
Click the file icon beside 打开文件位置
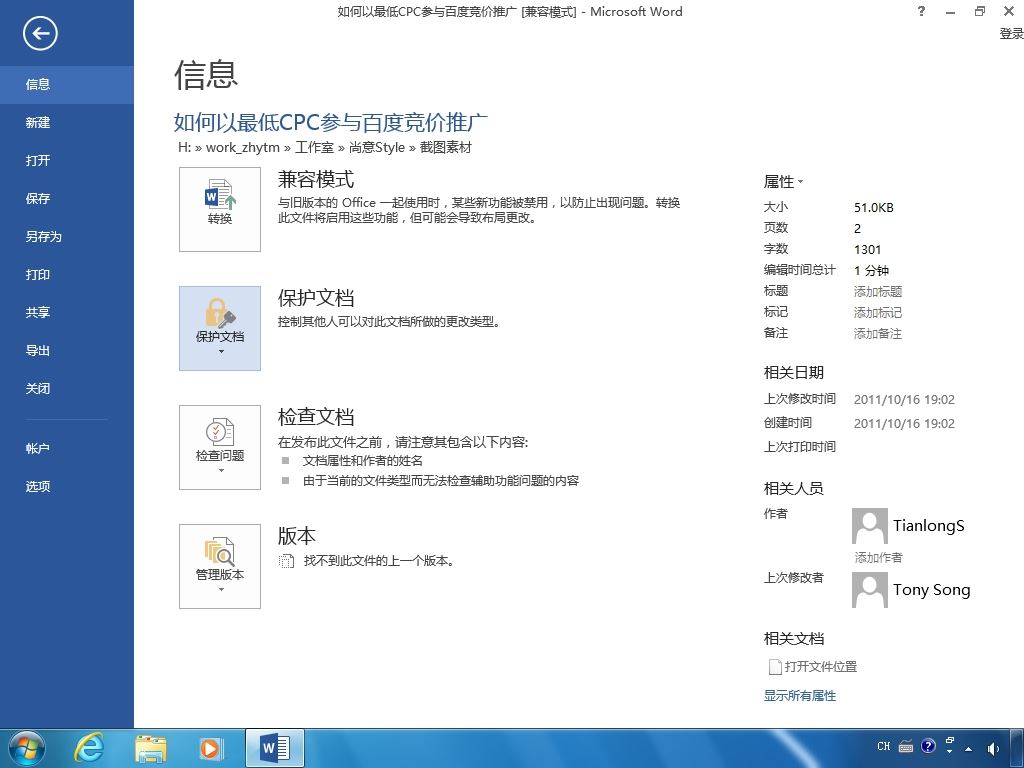[x=775, y=667]
